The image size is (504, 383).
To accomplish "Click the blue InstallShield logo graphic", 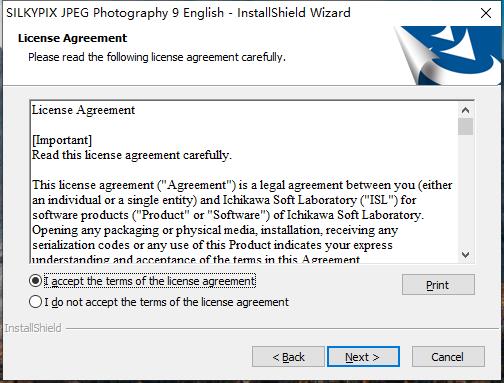I will coord(448,55).
